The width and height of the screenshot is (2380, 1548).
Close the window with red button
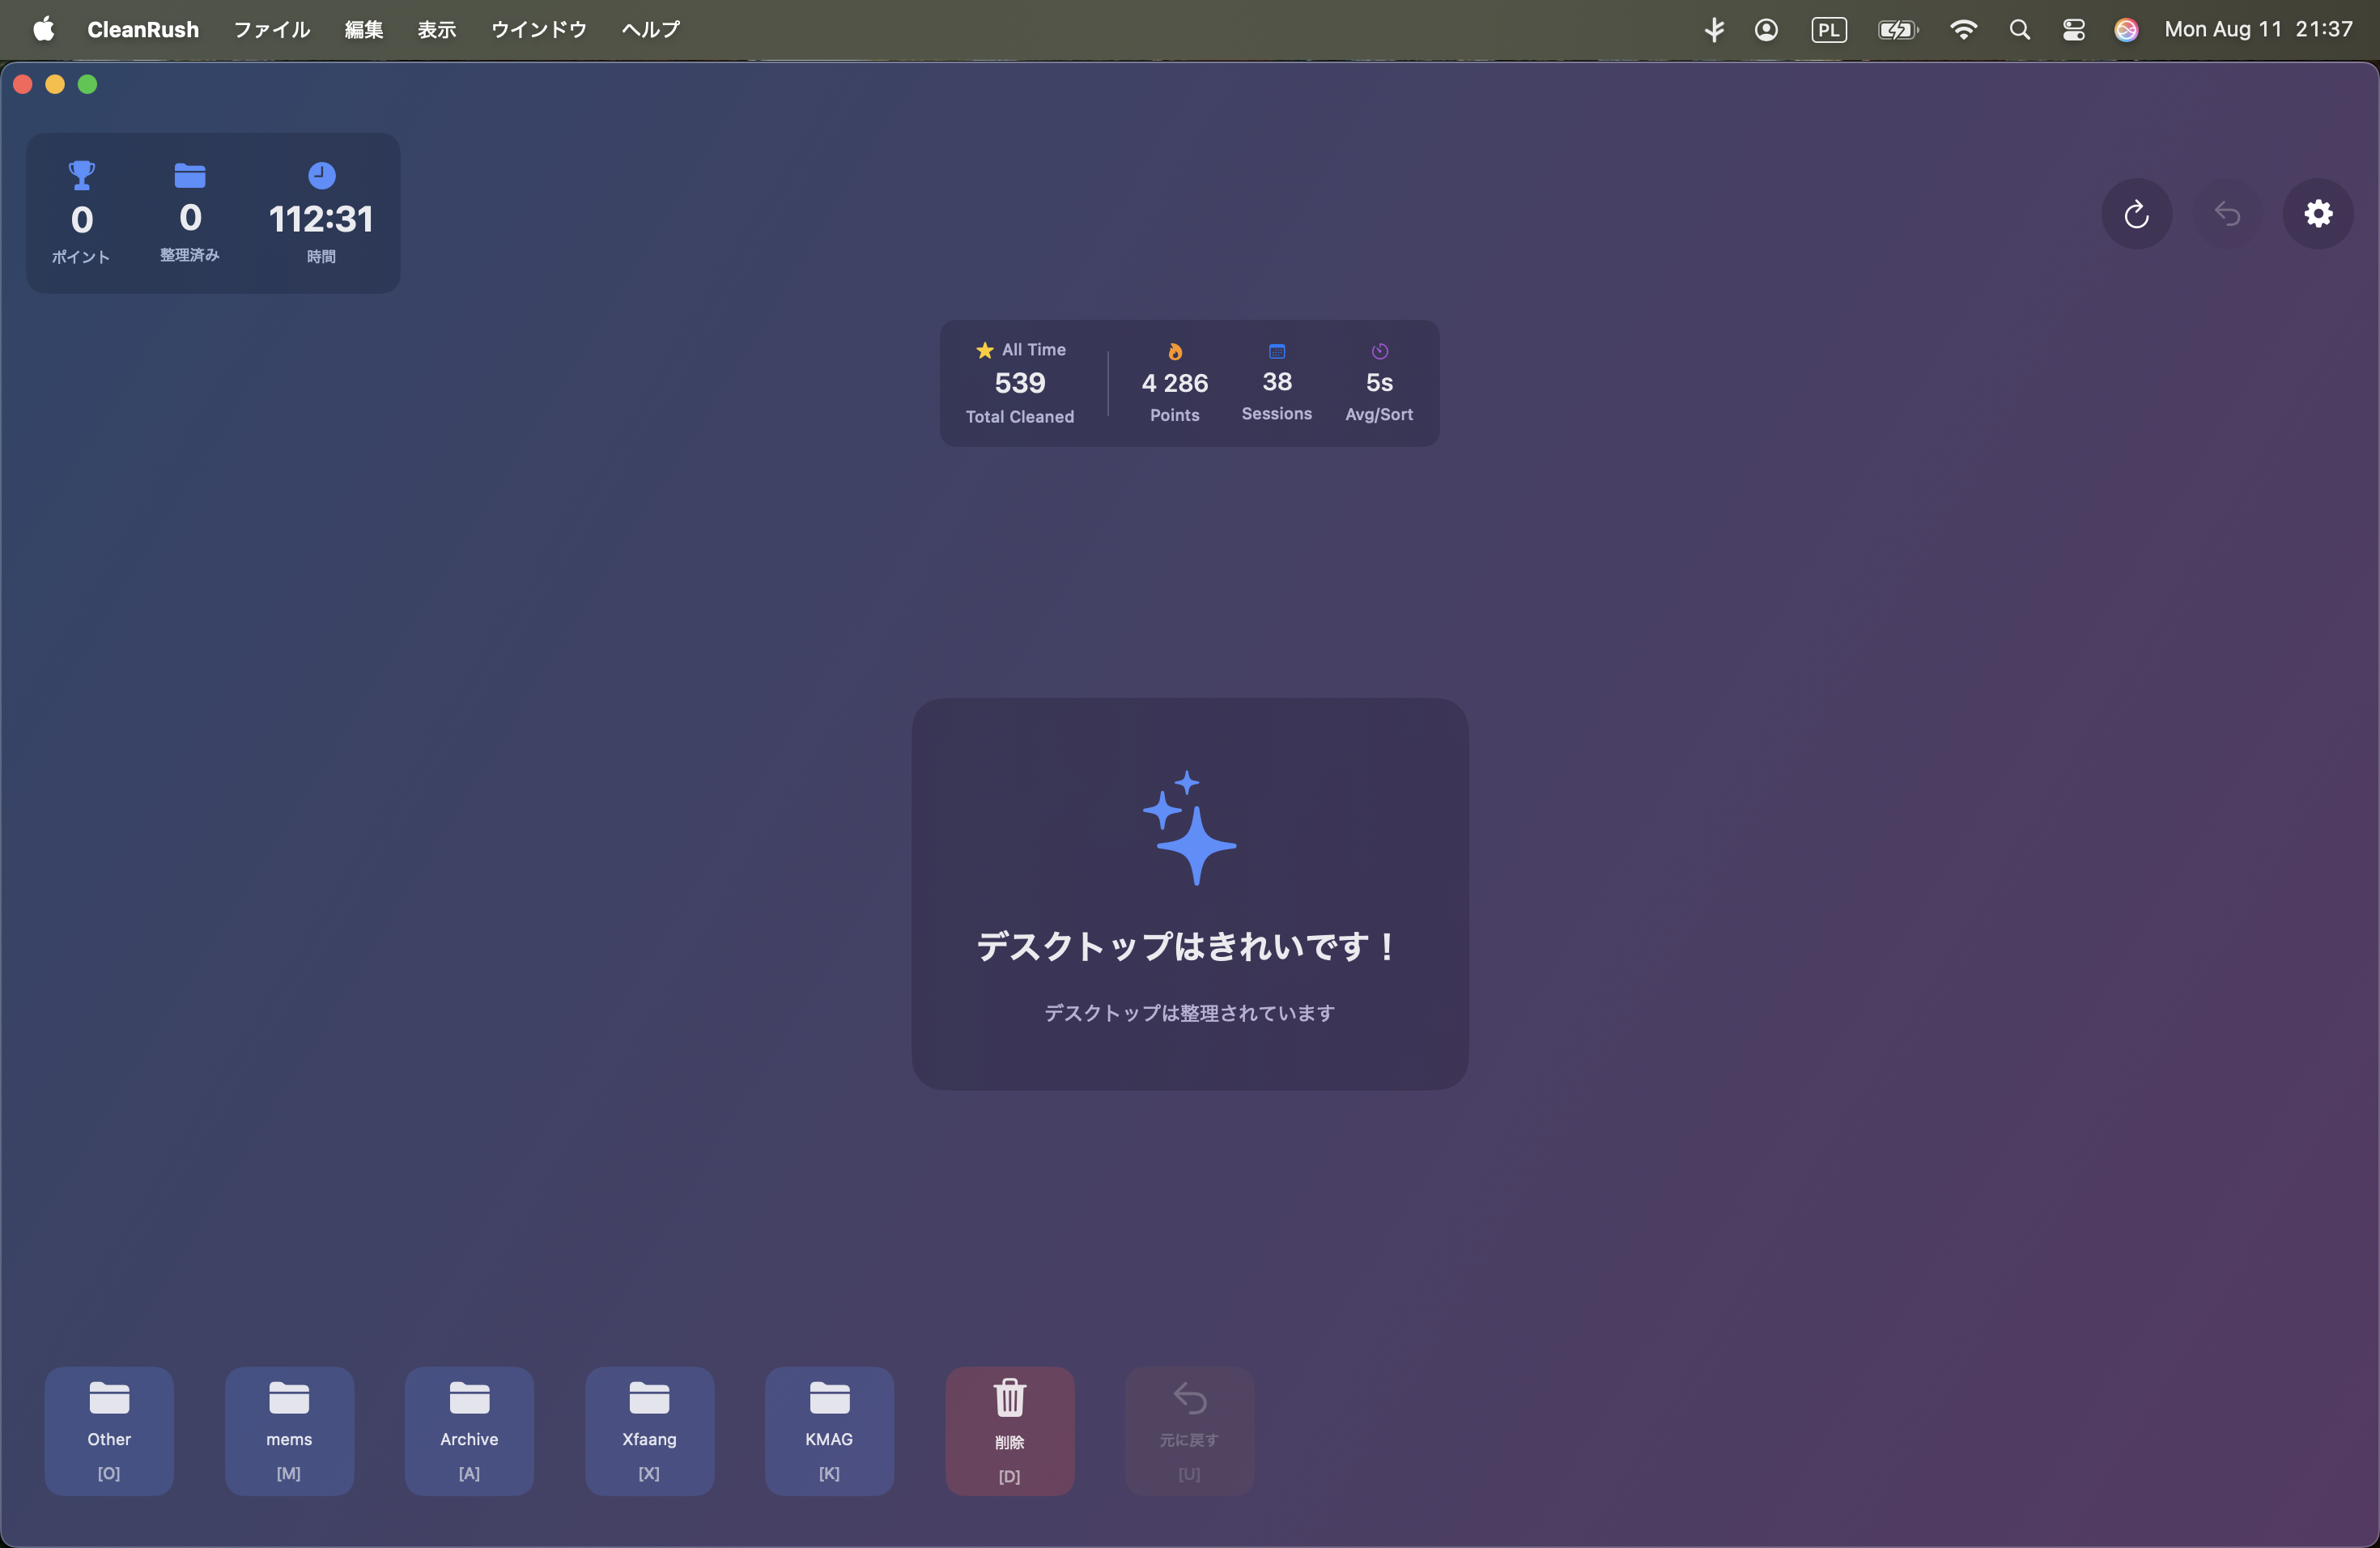23,84
